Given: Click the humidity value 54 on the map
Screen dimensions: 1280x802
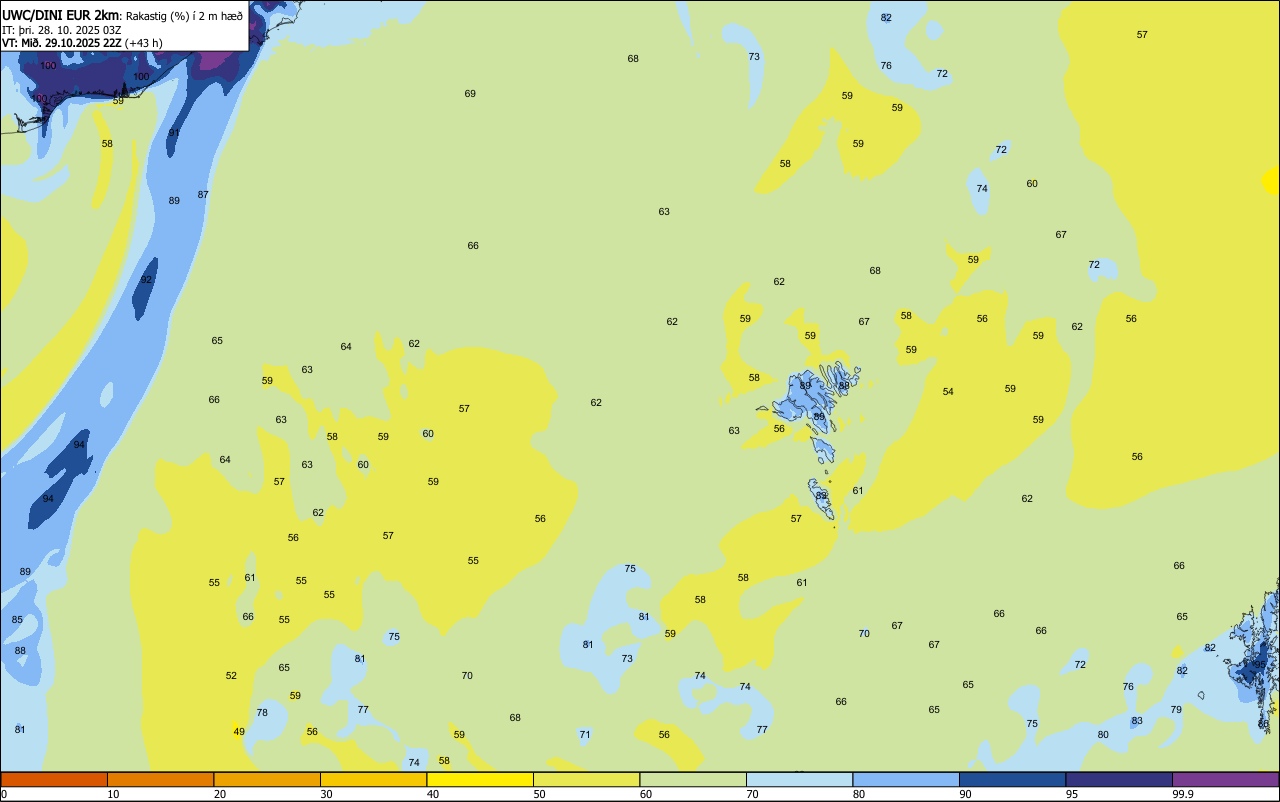Looking at the screenshot, I should click(x=948, y=392).
